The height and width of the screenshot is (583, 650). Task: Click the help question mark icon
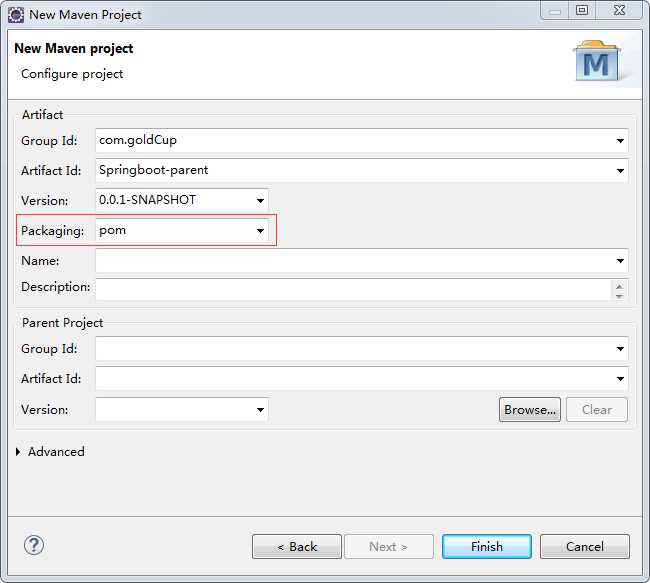click(34, 545)
